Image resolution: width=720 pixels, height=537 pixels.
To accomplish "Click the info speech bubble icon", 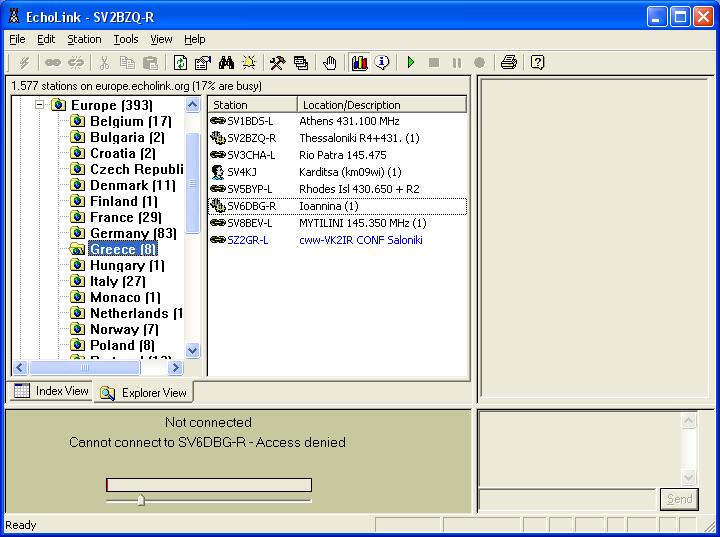I will [x=382, y=62].
